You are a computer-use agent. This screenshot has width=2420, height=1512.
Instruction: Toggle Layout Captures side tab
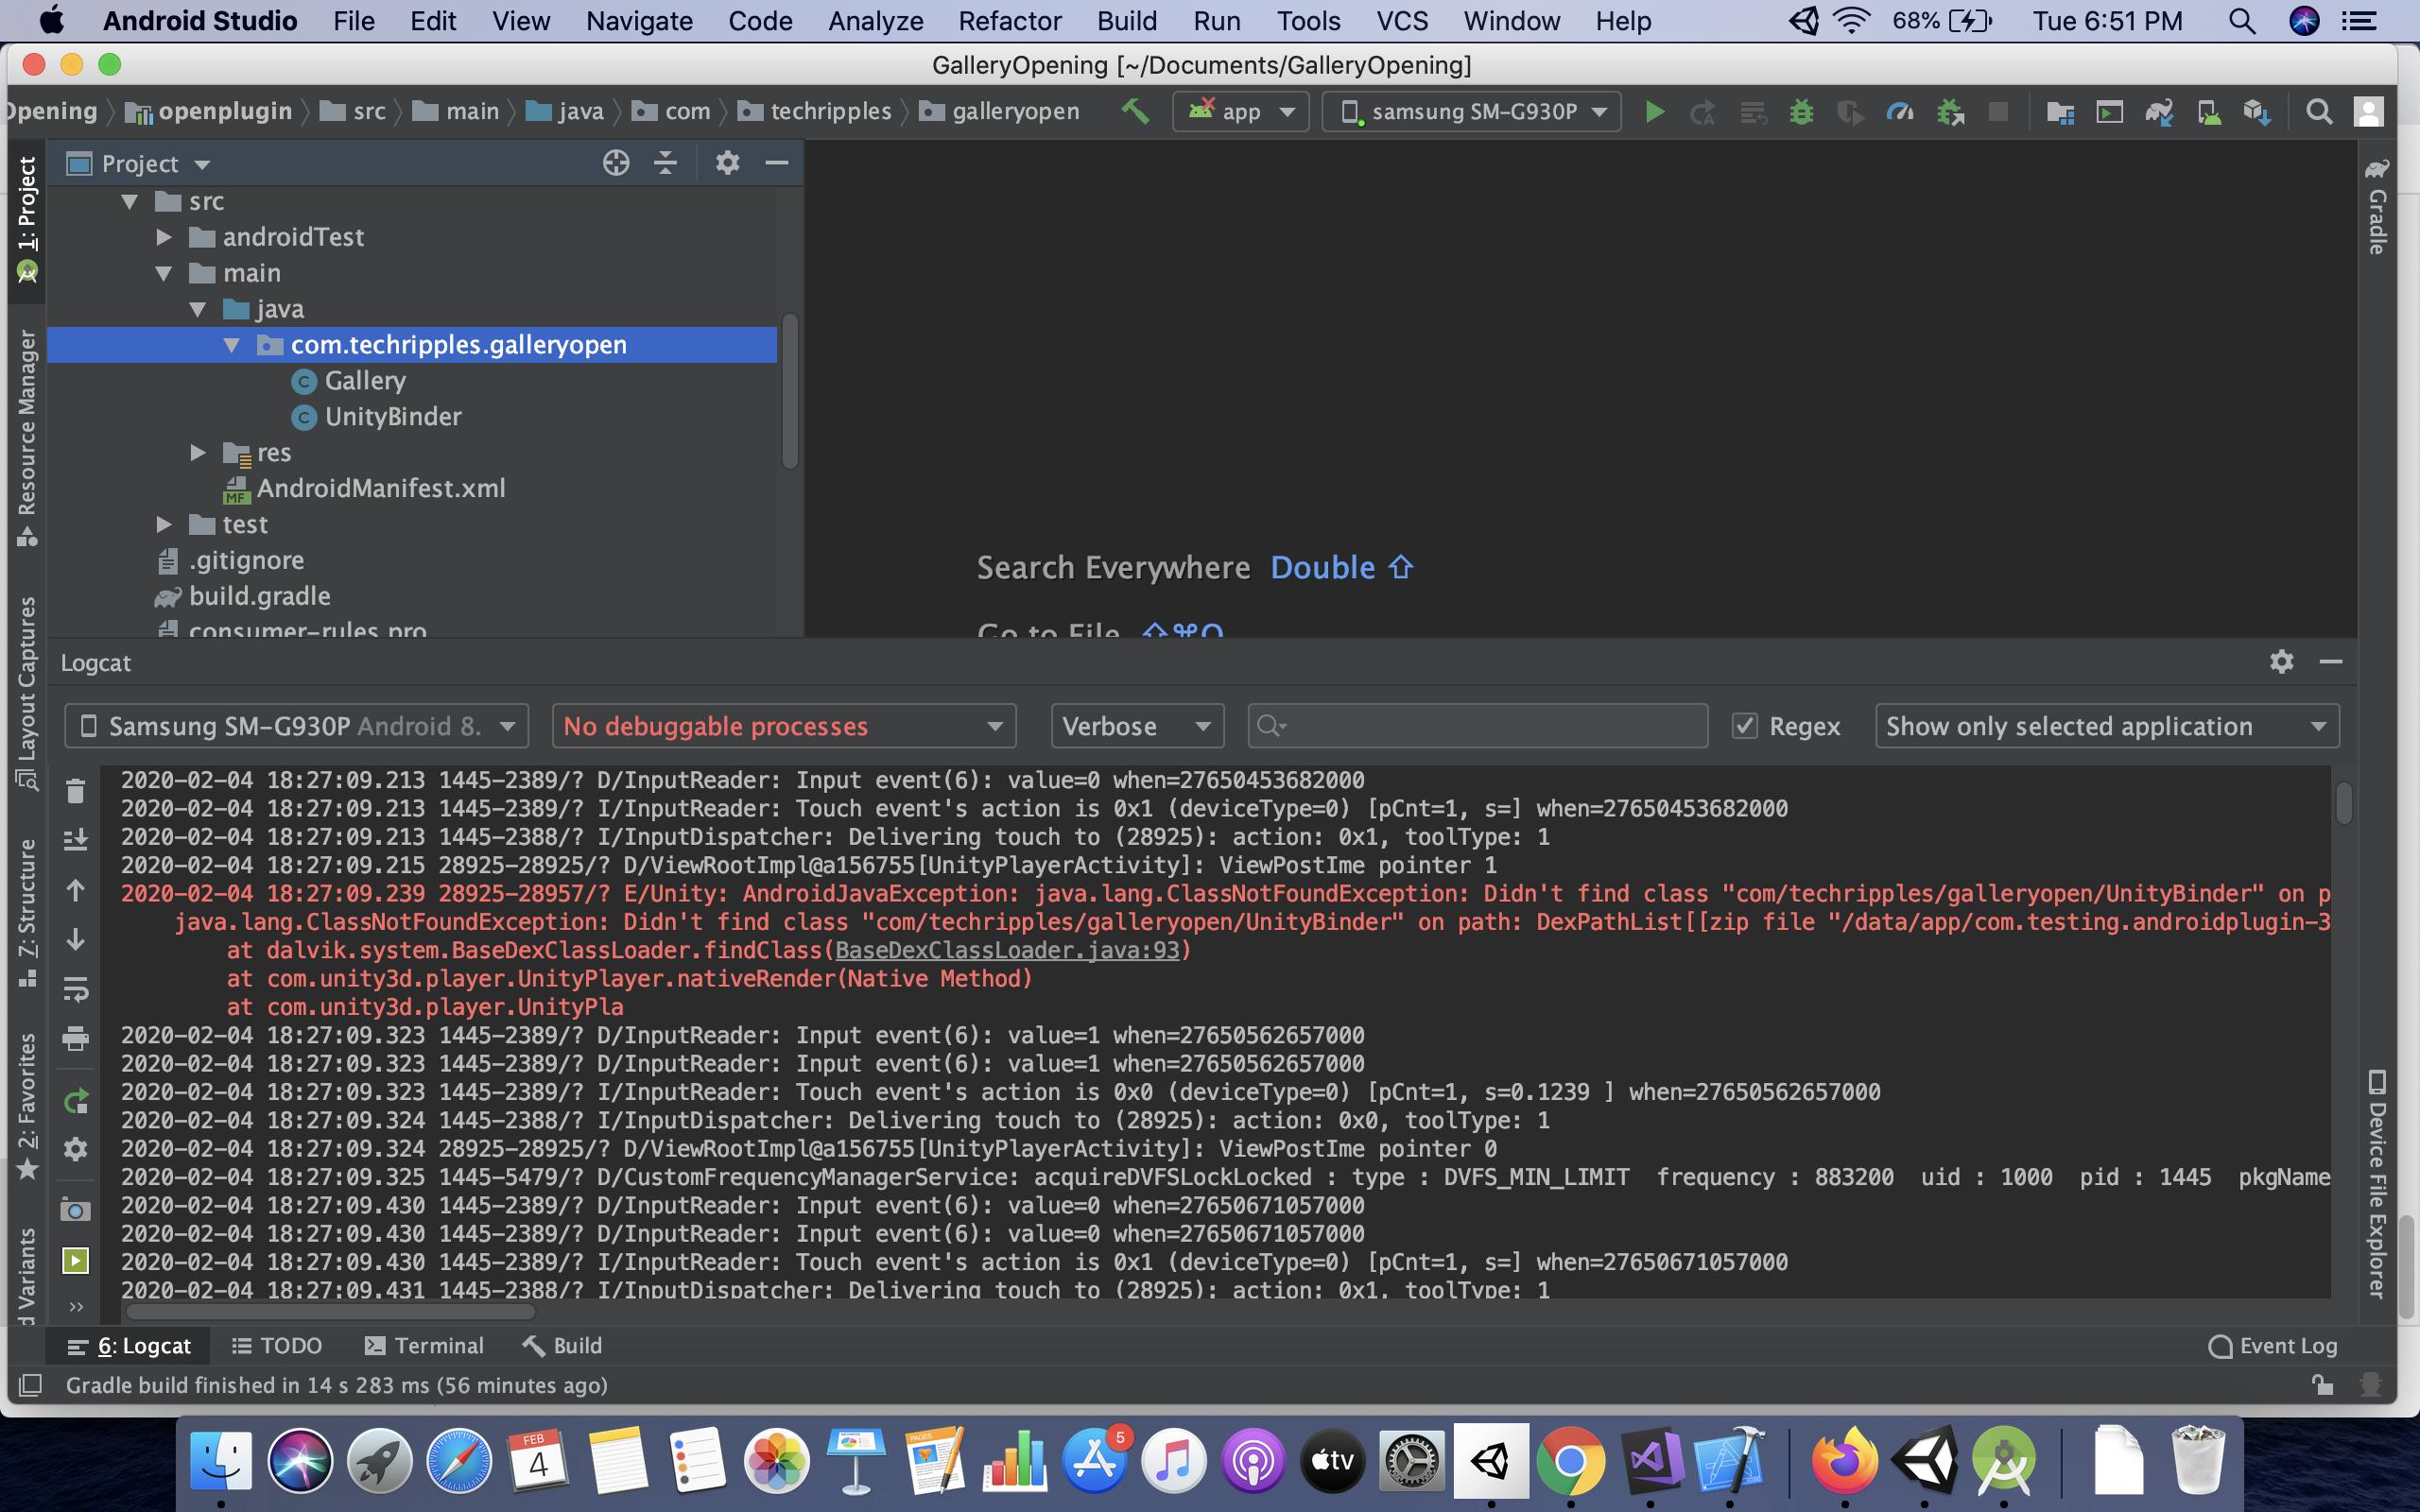coord(27,692)
